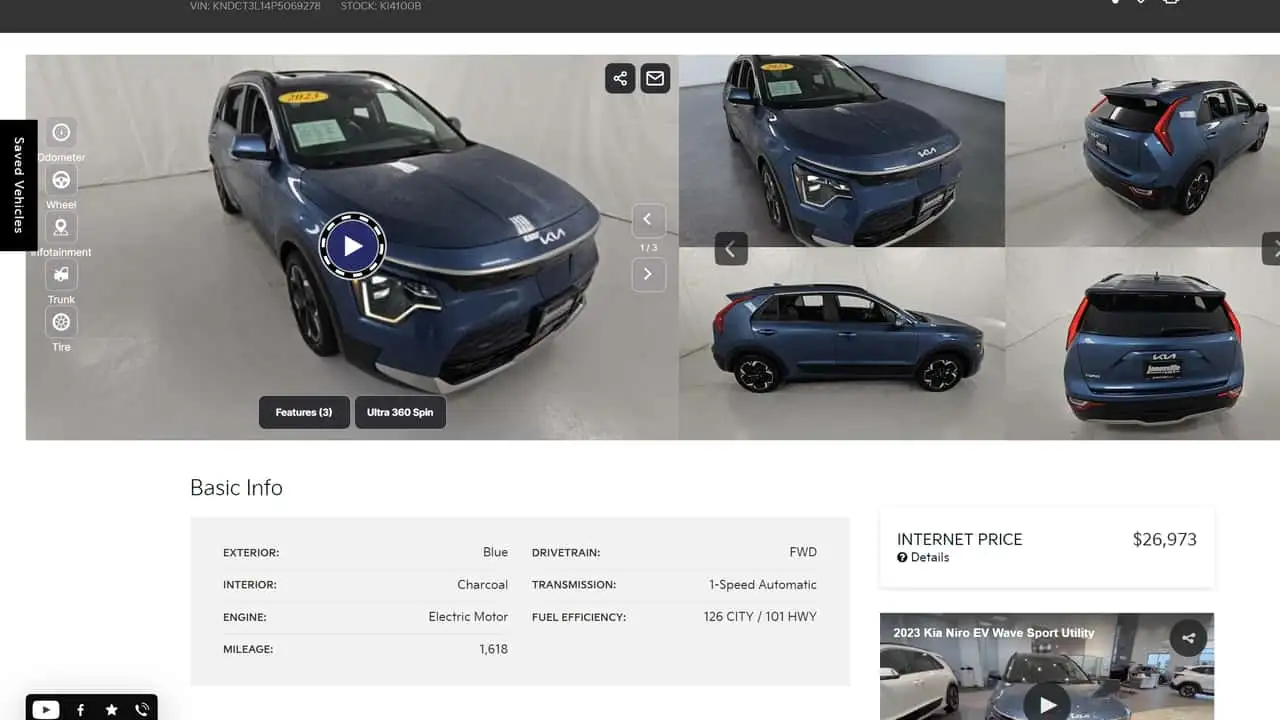Click the transmission value 1-Speed Automatic
1280x720 pixels.
coord(763,585)
